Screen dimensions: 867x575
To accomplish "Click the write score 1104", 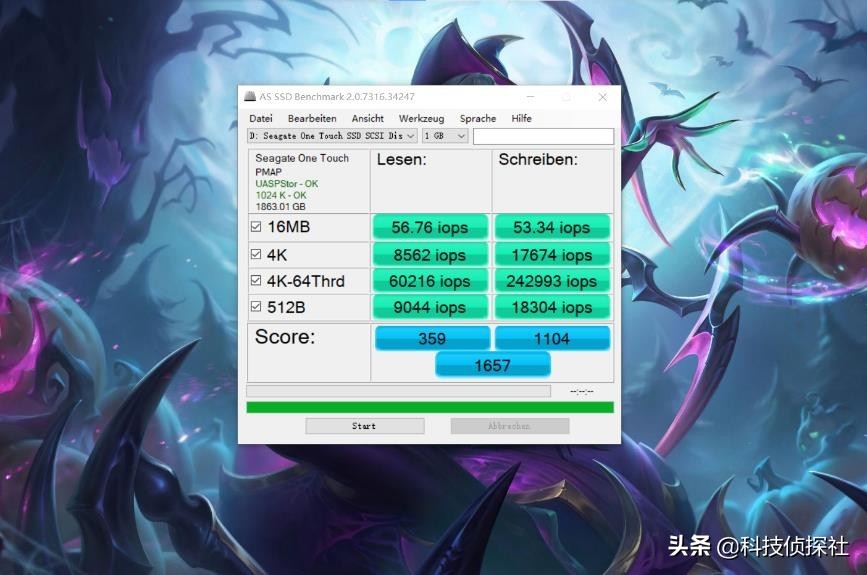I will tap(552, 338).
